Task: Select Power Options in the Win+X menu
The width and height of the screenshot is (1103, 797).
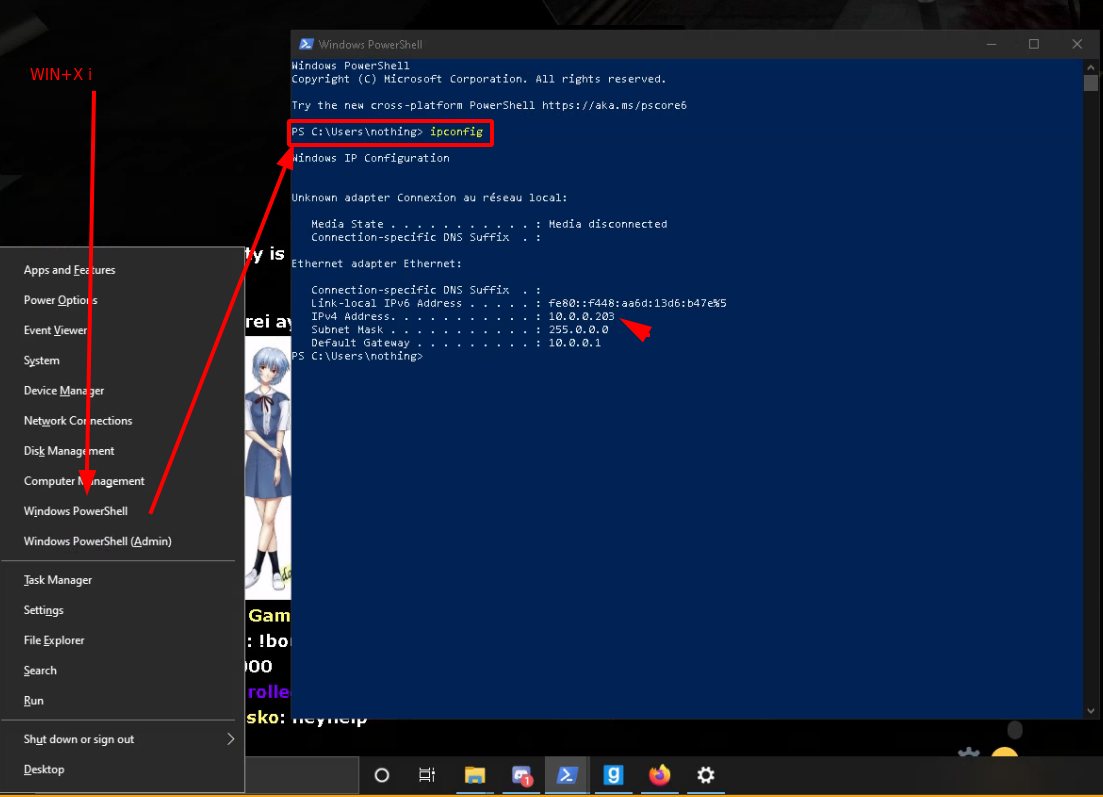Action: [122, 300]
